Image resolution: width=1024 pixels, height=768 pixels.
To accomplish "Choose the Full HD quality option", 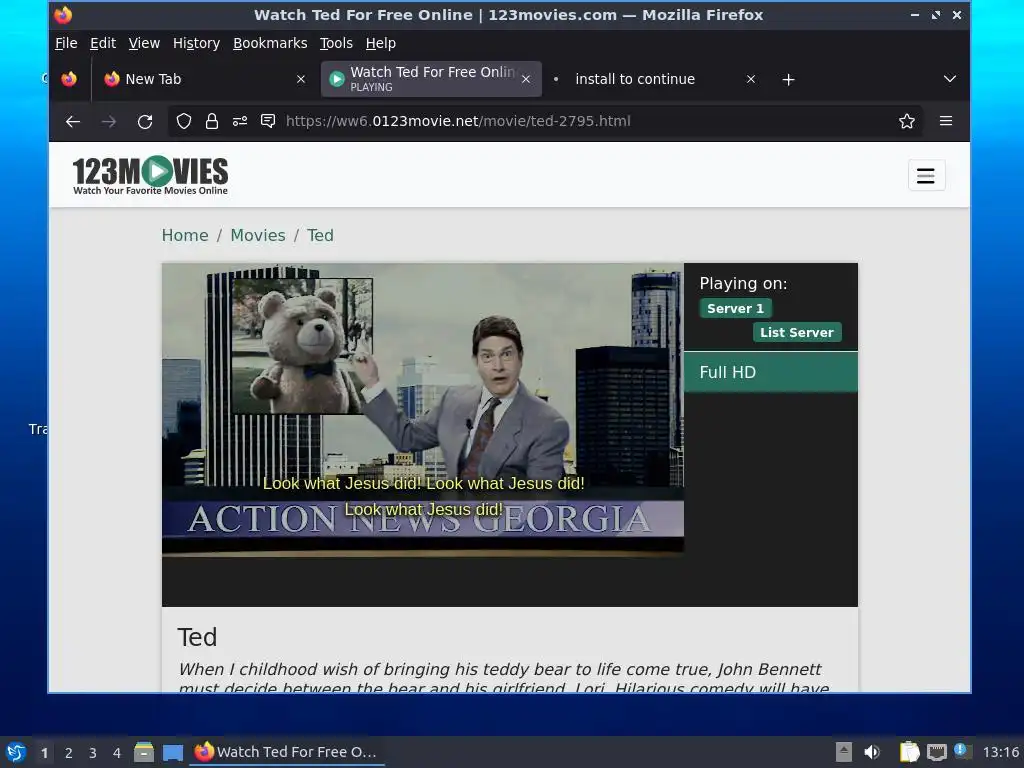I will coord(771,372).
